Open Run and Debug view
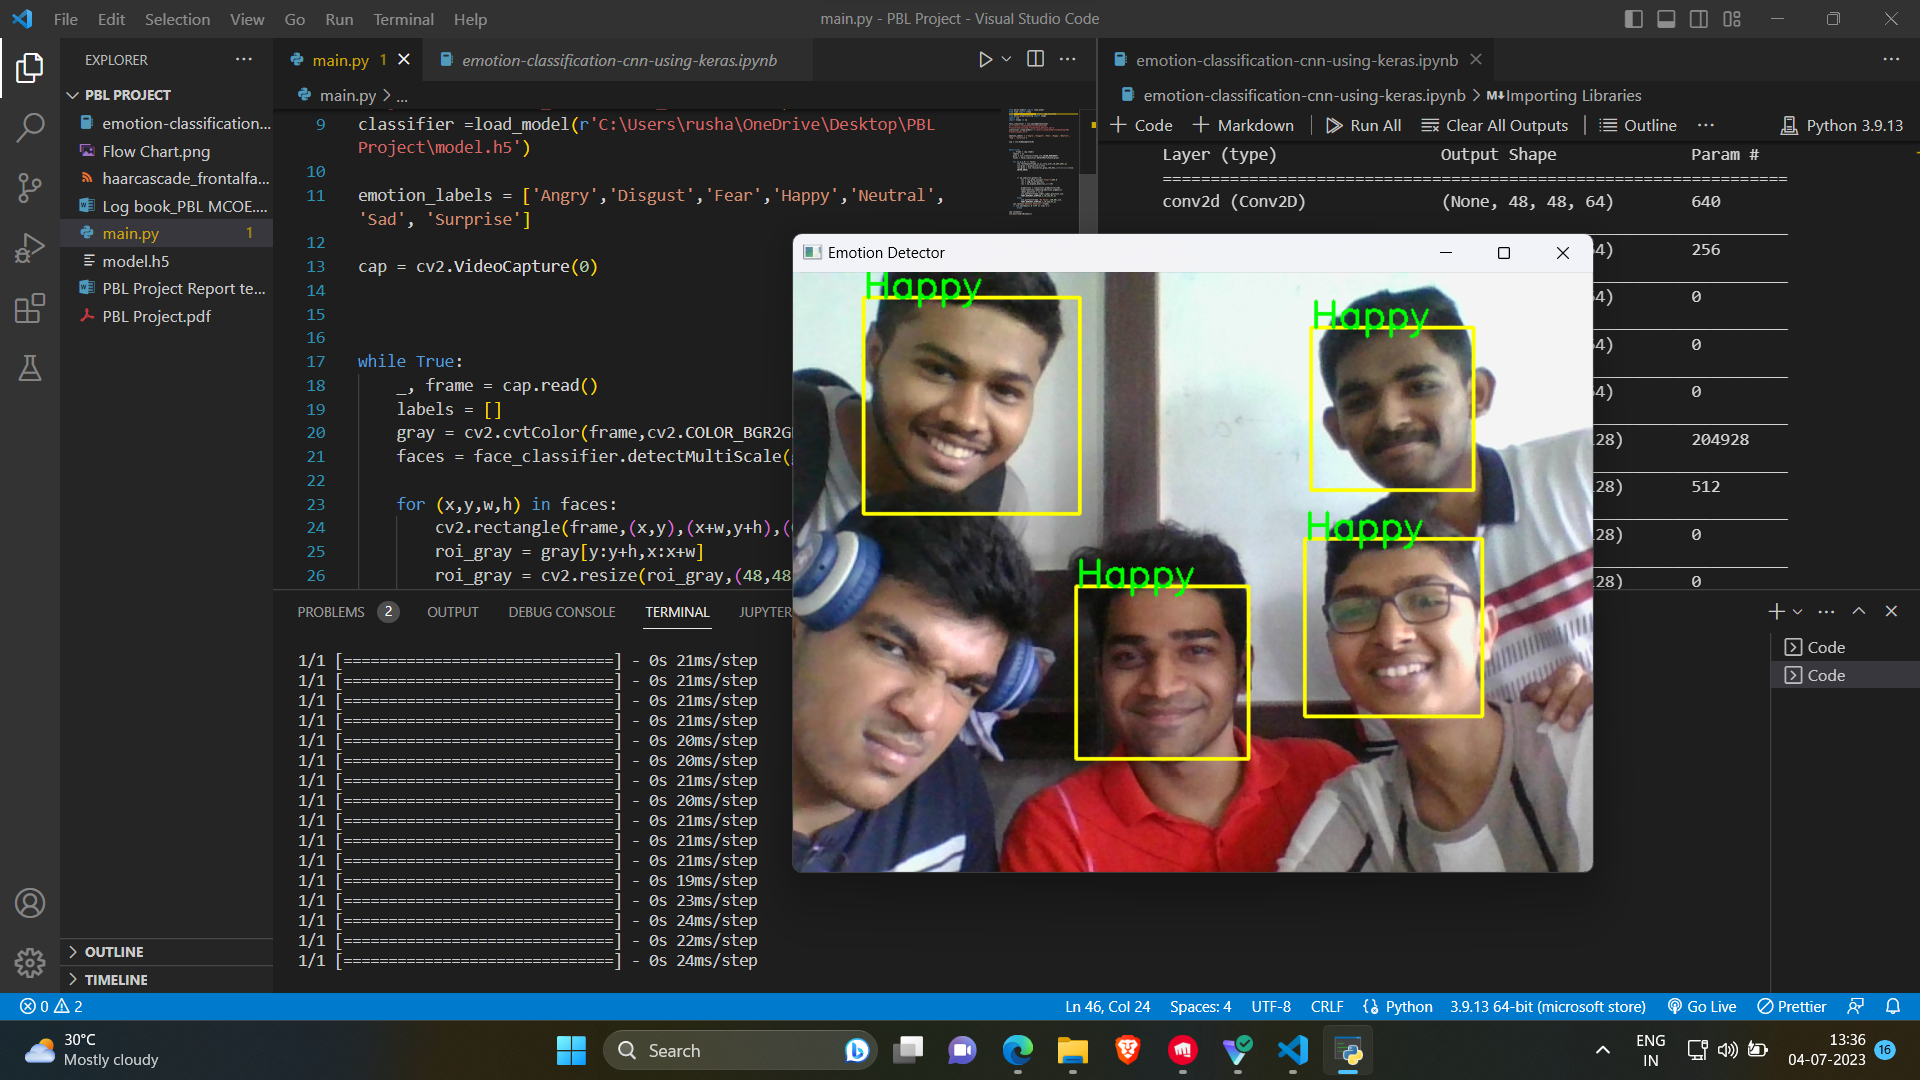Screen dimensions: 1920x1080 tap(30, 247)
